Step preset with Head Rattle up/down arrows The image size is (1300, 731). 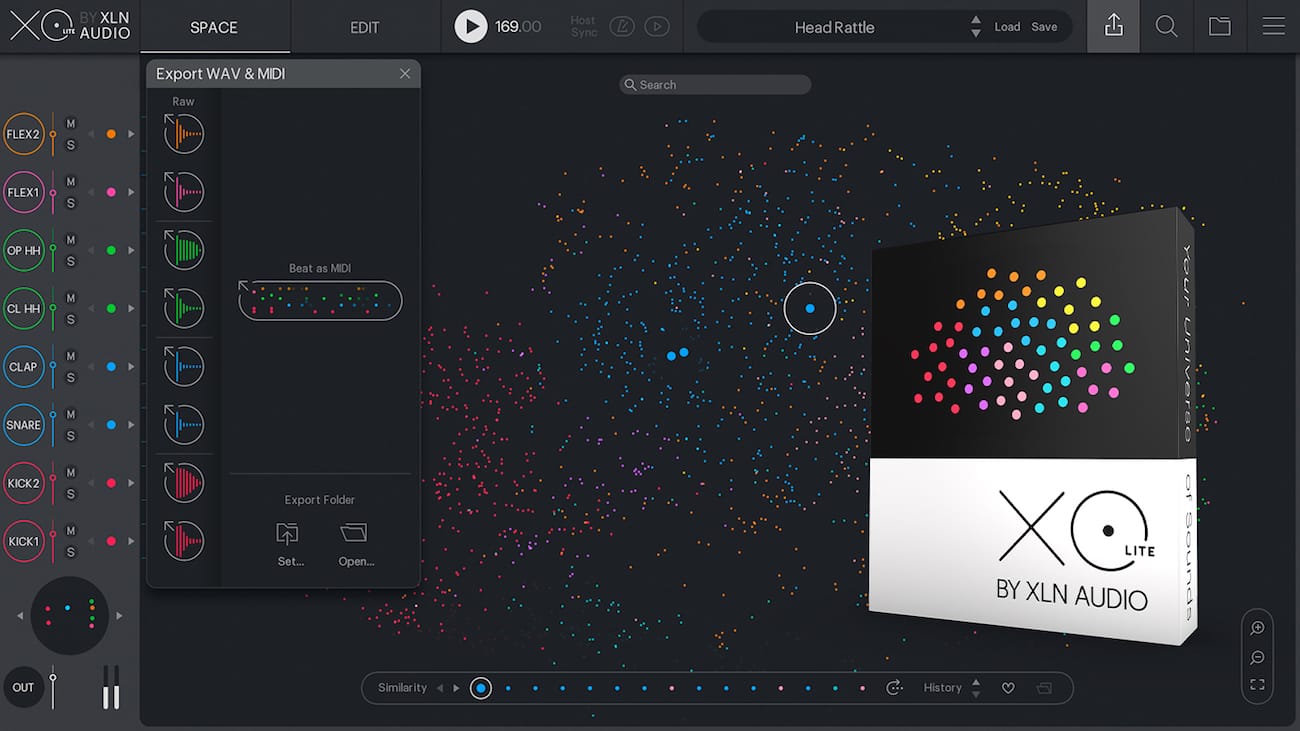tap(975, 27)
